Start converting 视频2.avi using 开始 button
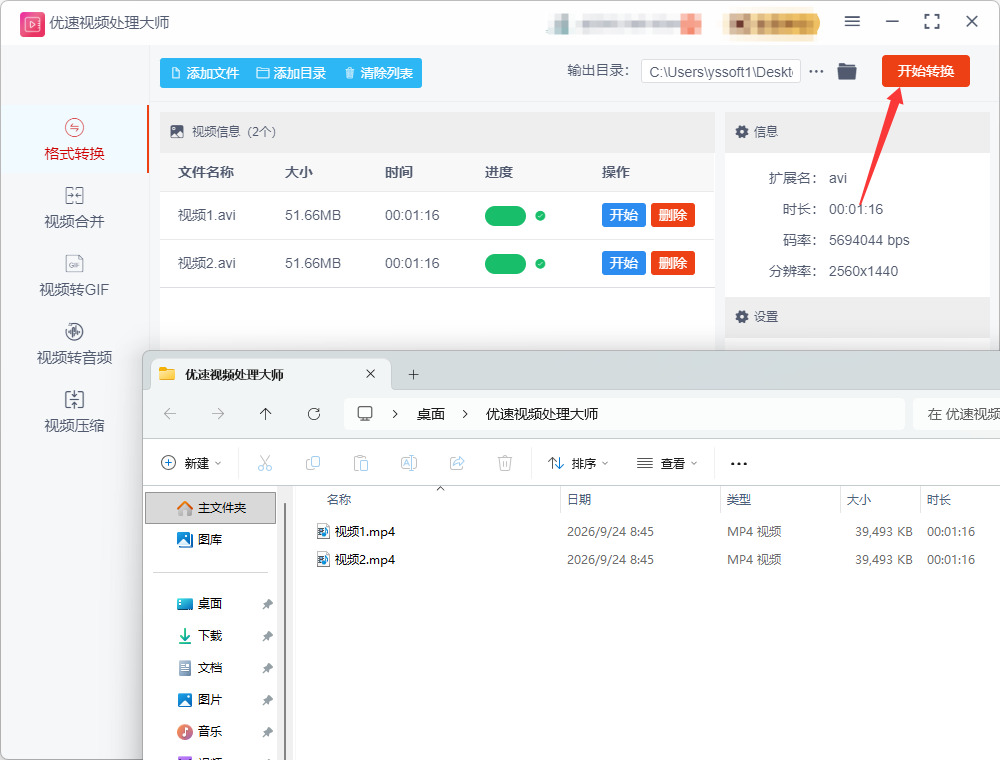 [623, 263]
